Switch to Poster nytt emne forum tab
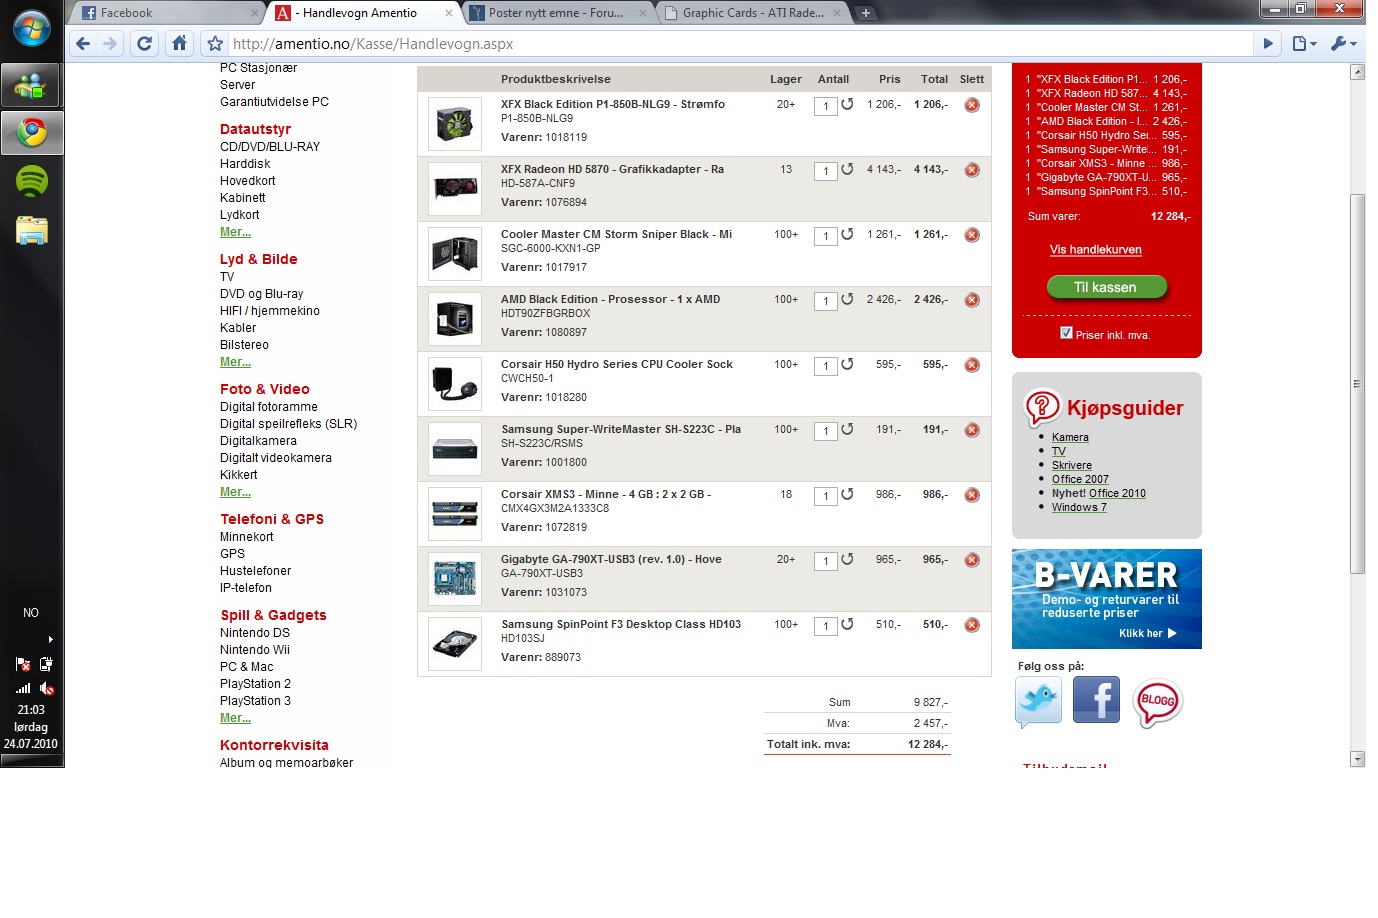The width and height of the screenshot is (1378, 918). tap(556, 13)
